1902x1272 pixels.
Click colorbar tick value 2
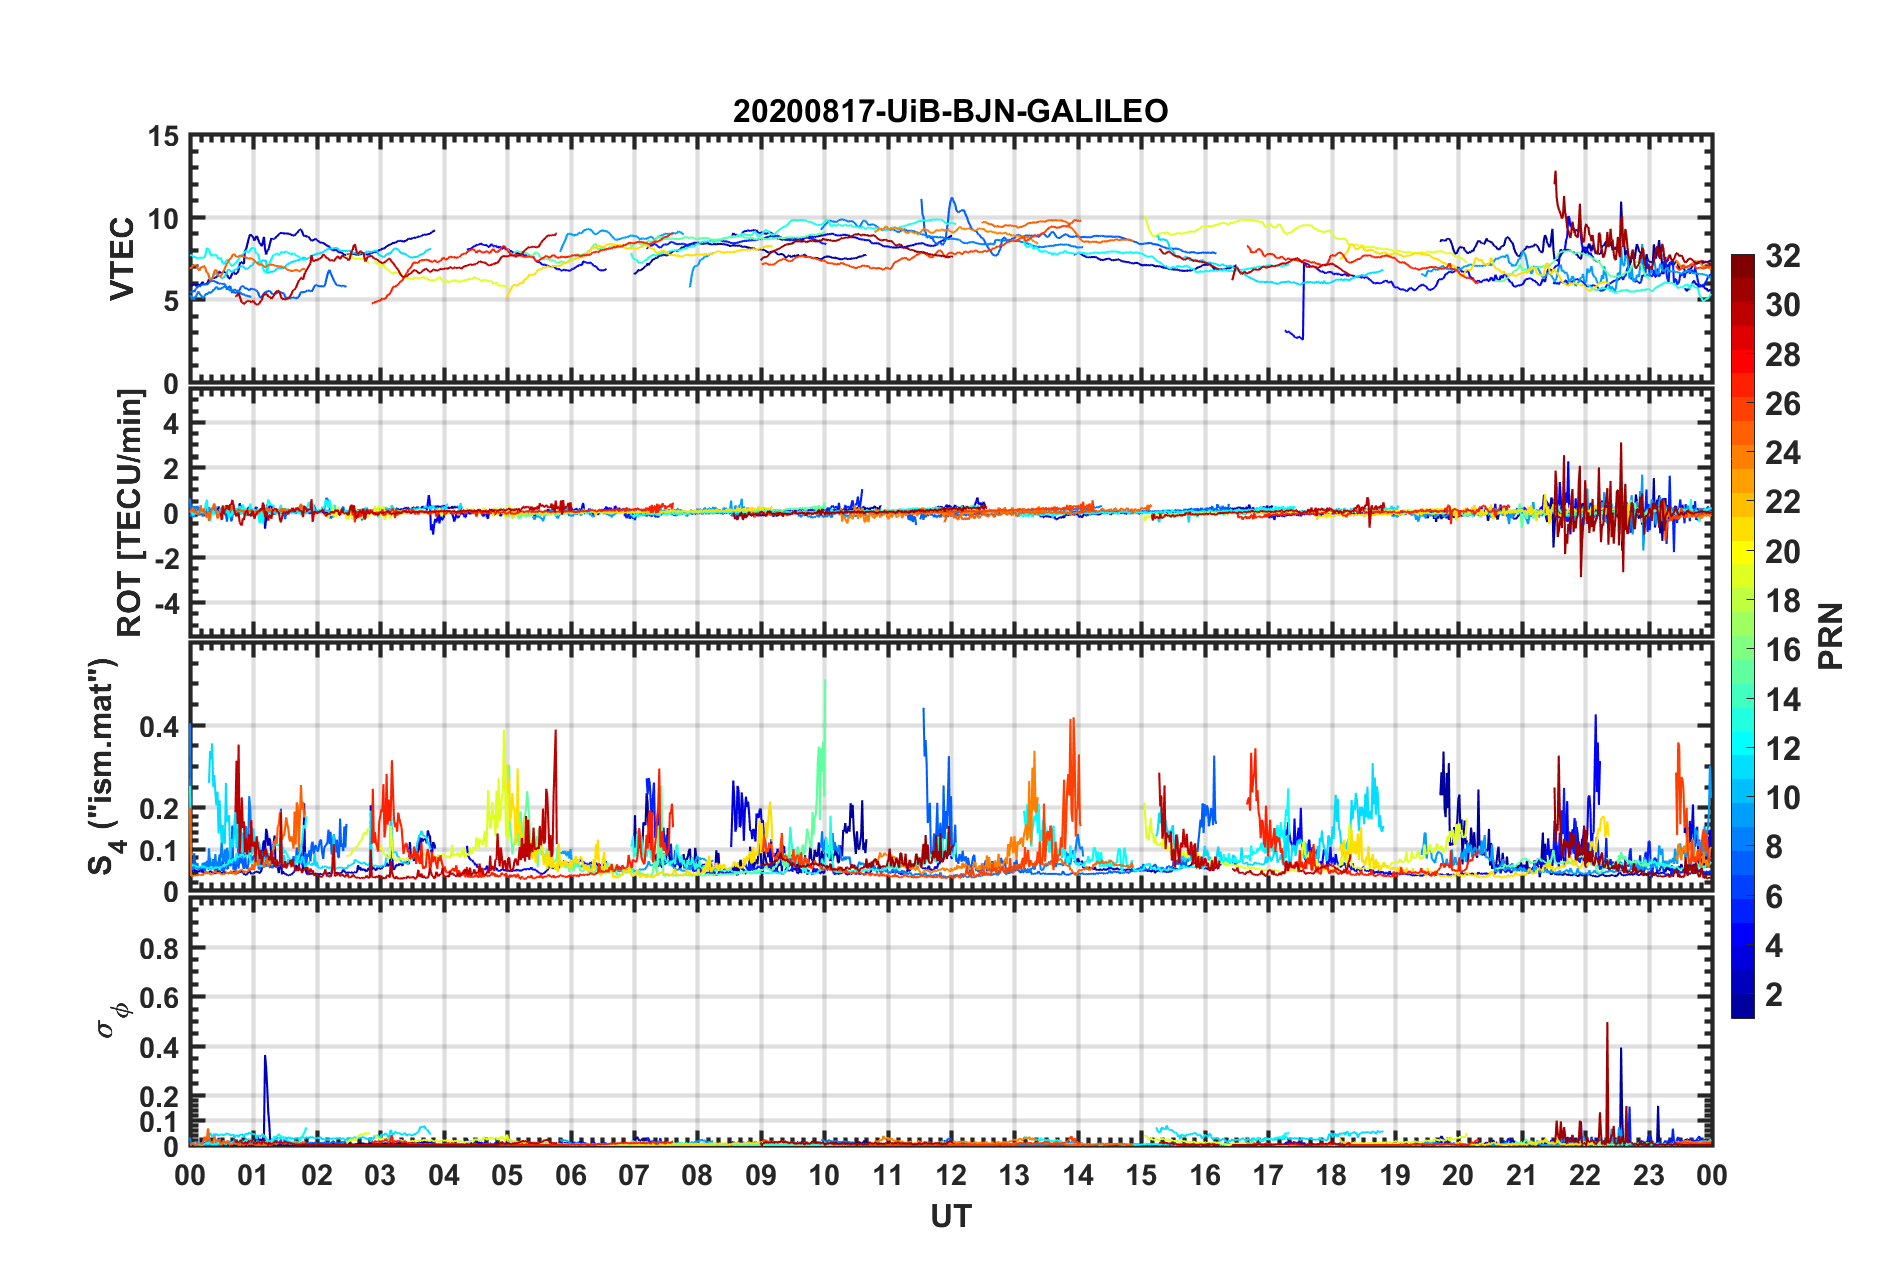pos(1774,995)
